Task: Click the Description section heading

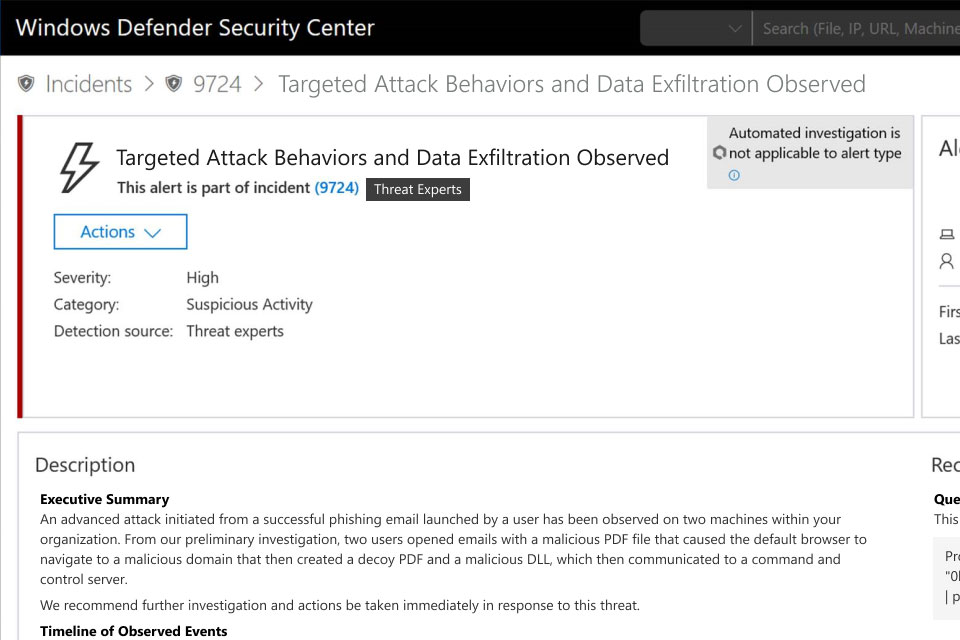Action: pyautogui.click(x=85, y=465)
